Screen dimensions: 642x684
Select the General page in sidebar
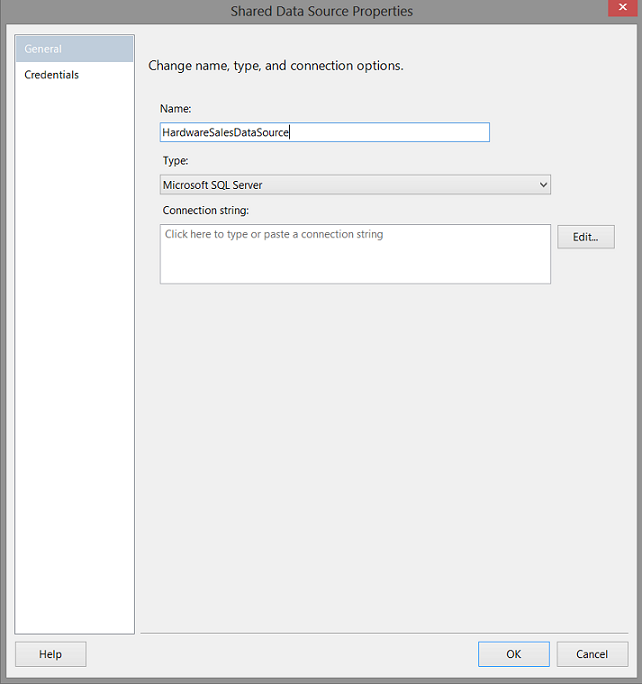coord(74,49)
